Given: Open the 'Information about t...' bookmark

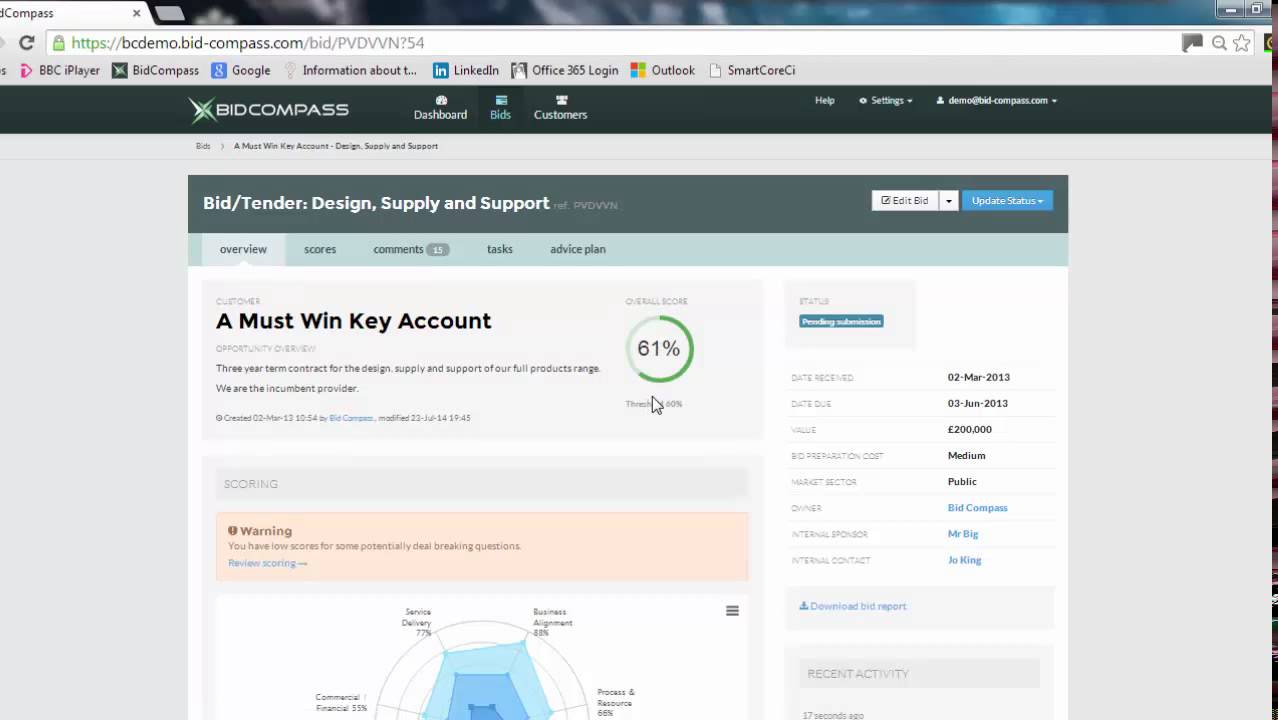Looking at the screenshot, I should click(x=350, y=70).
